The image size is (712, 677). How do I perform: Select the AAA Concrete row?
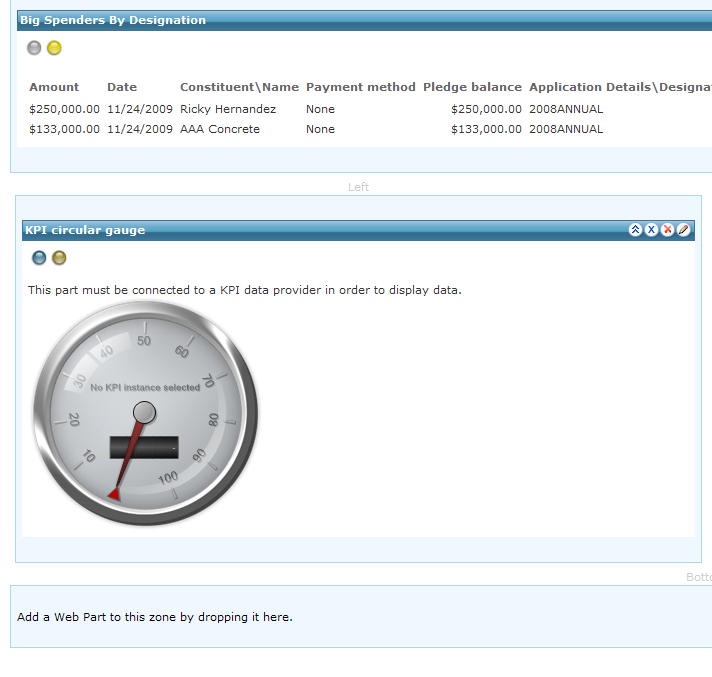pos(220,129)
